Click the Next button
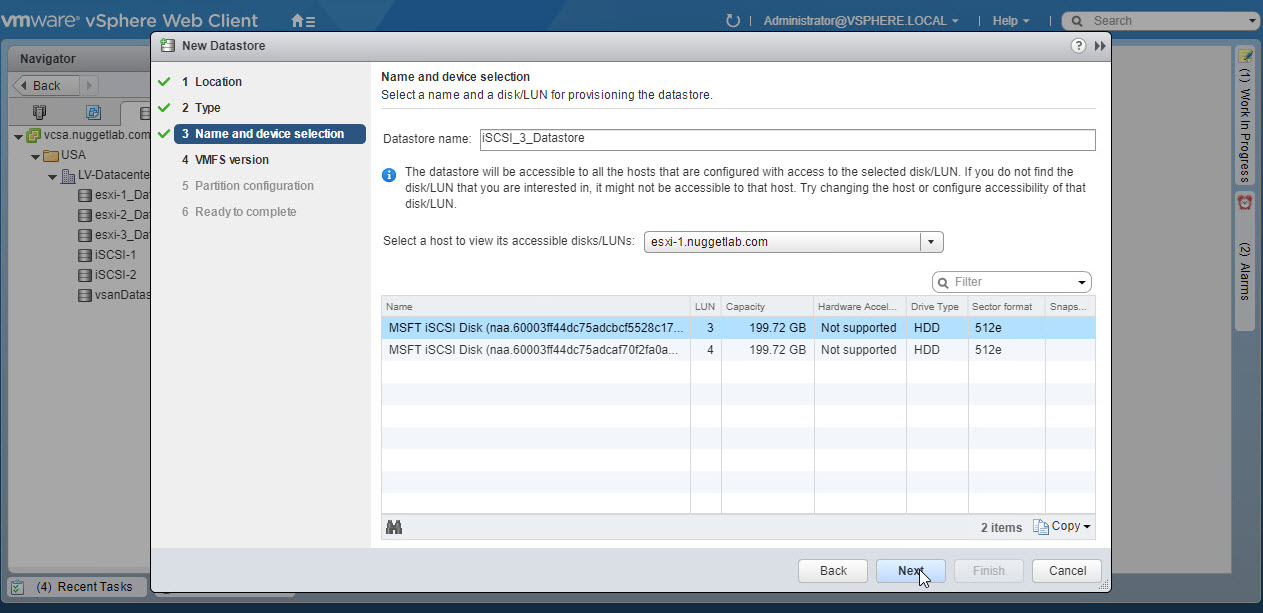The image size is (1263, 613). (910, 571)
